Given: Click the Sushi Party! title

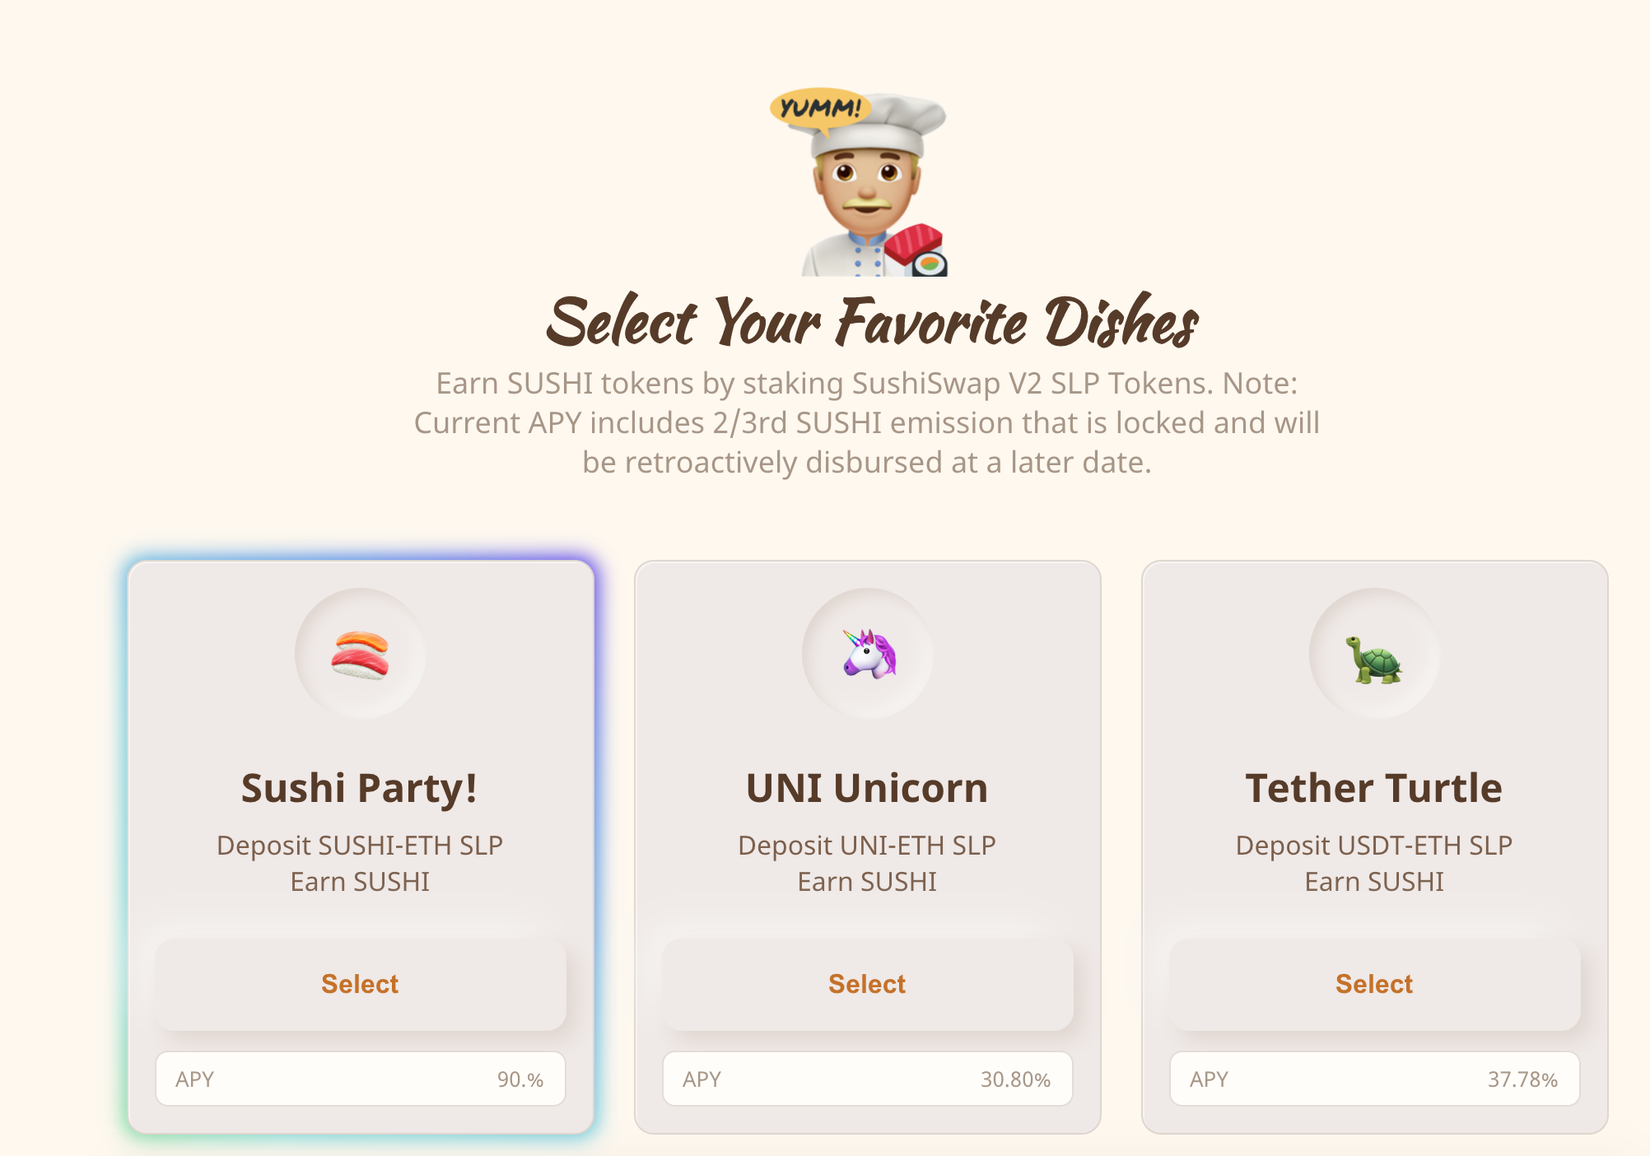Looking at the screenshot, I should (x=360, y=788).
